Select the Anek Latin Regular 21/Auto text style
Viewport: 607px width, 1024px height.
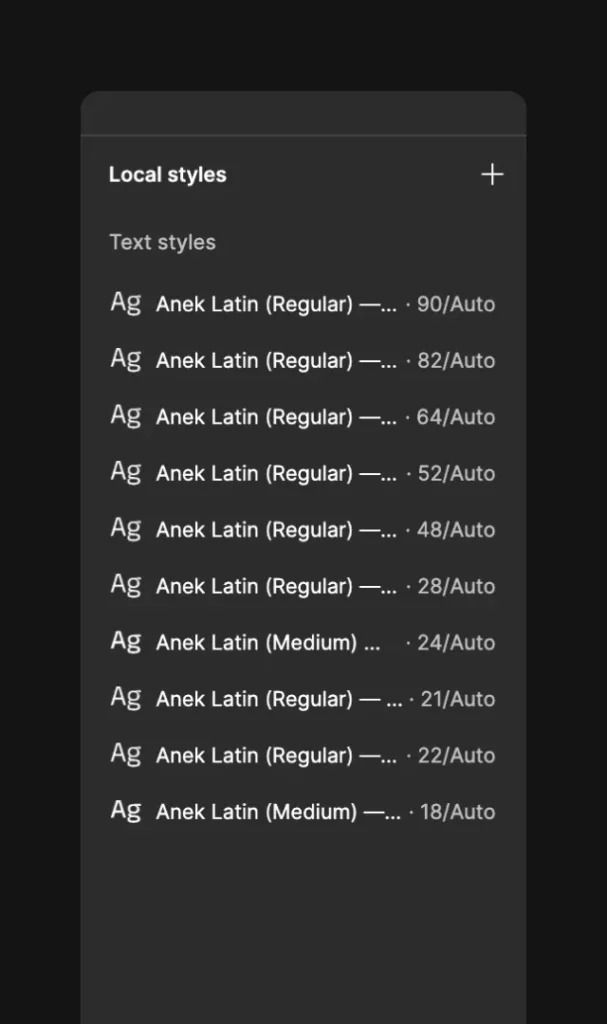[x=300, y=698]
